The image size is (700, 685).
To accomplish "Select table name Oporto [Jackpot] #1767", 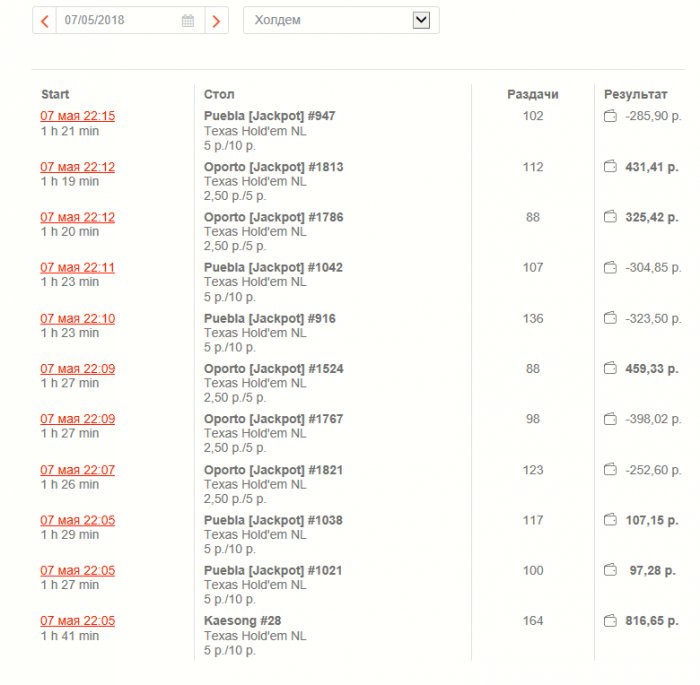I will point(274,419).
